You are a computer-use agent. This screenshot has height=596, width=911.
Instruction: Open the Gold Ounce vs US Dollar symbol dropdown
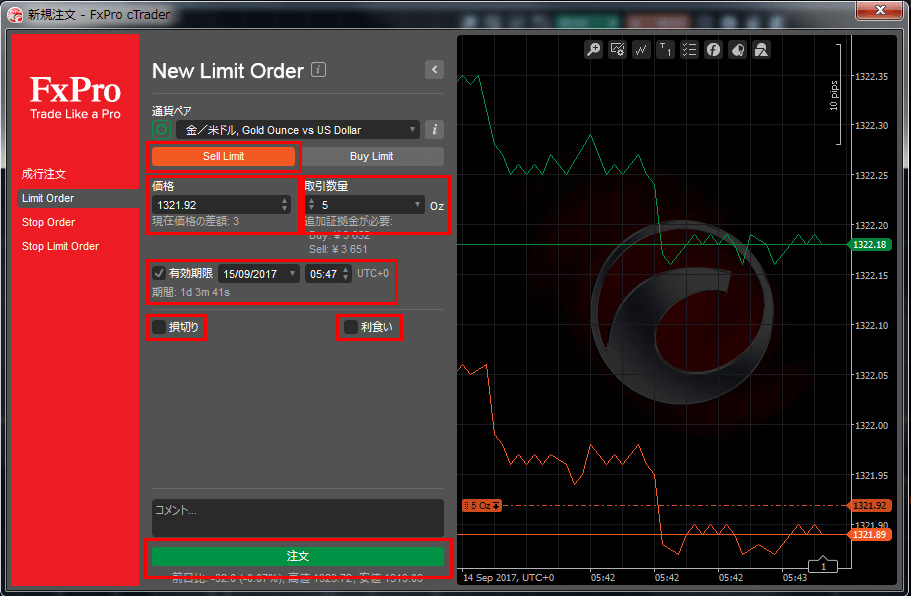[x=297, y=130]
